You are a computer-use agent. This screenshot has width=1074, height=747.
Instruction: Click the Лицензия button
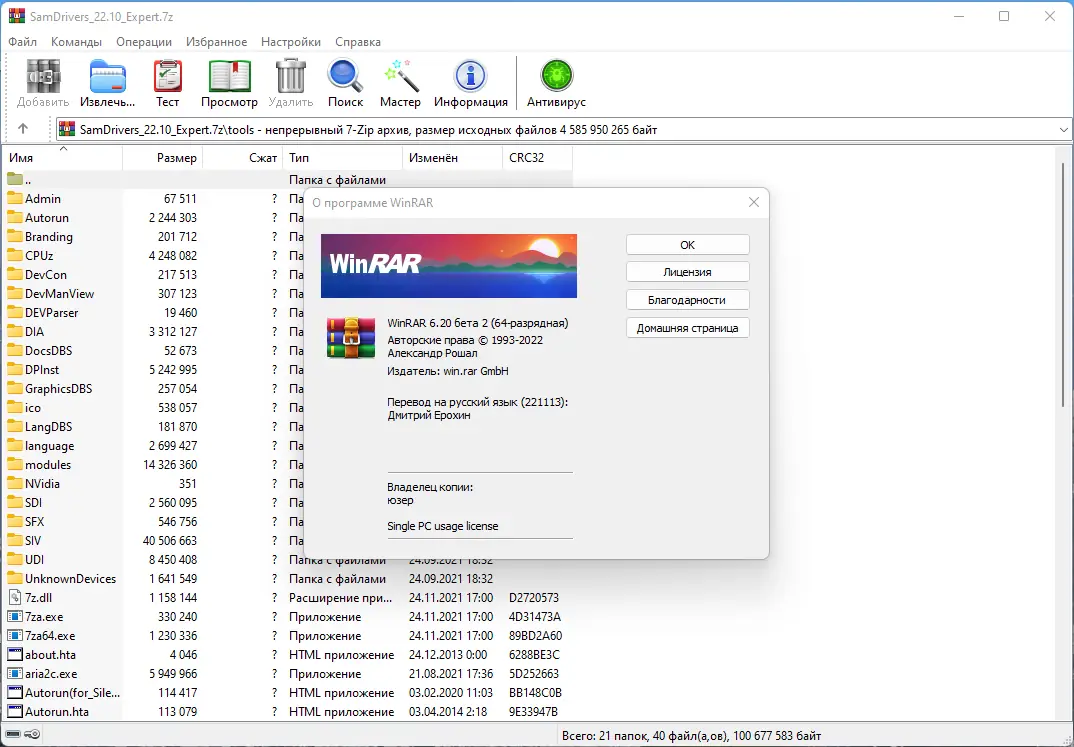[688, 272]
